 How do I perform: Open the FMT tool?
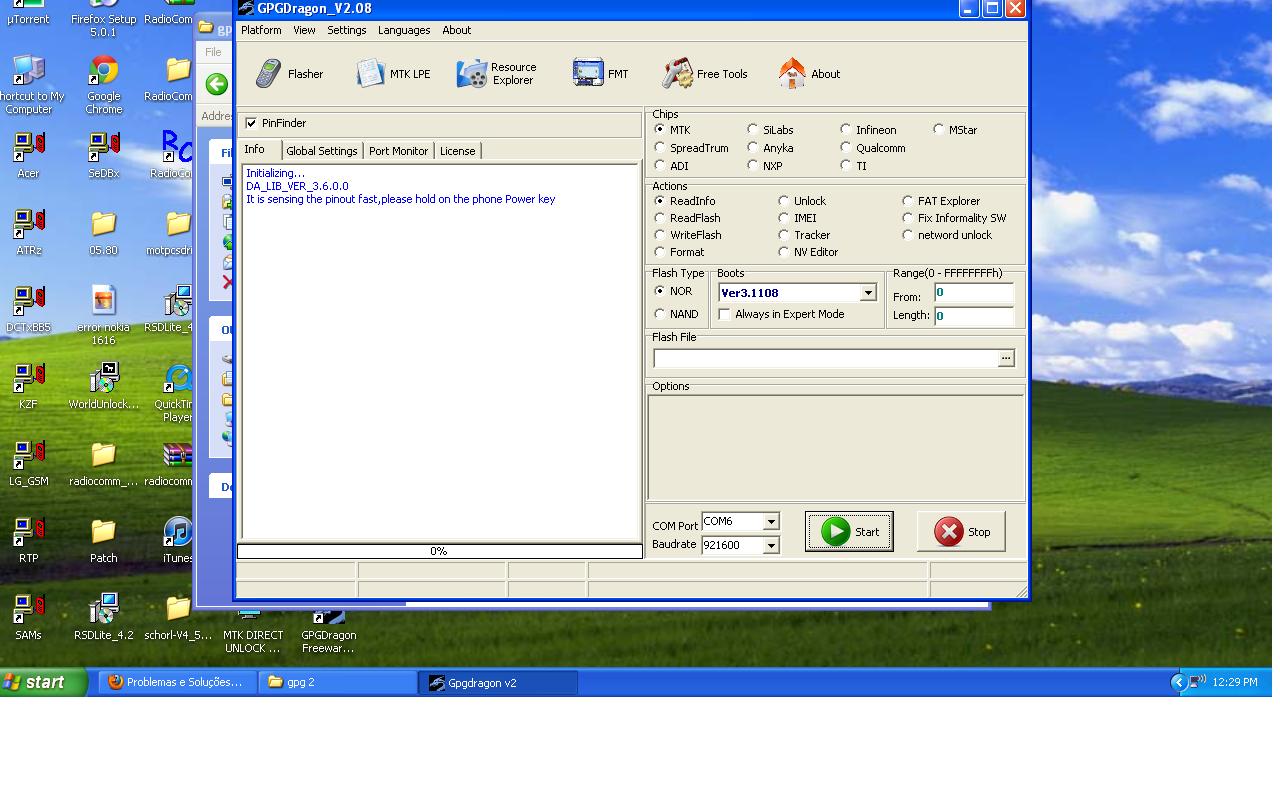[601, 74]
